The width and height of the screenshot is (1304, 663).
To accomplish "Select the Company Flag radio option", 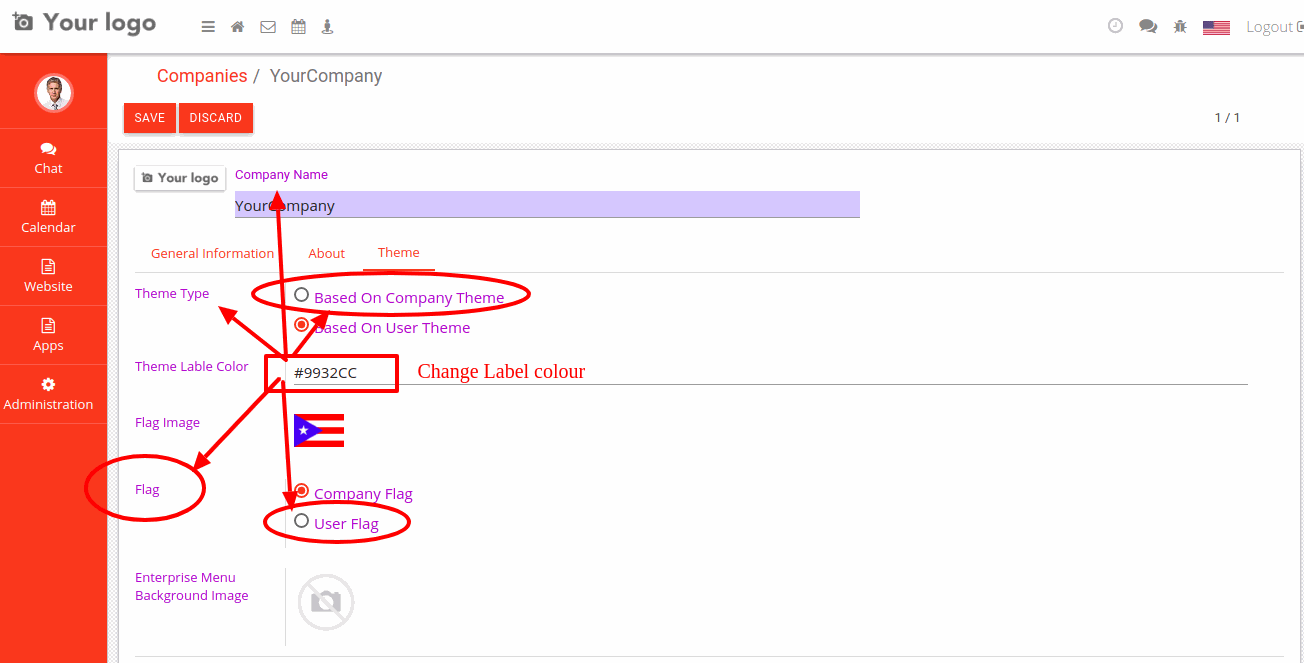I will (x=302, y=491).
